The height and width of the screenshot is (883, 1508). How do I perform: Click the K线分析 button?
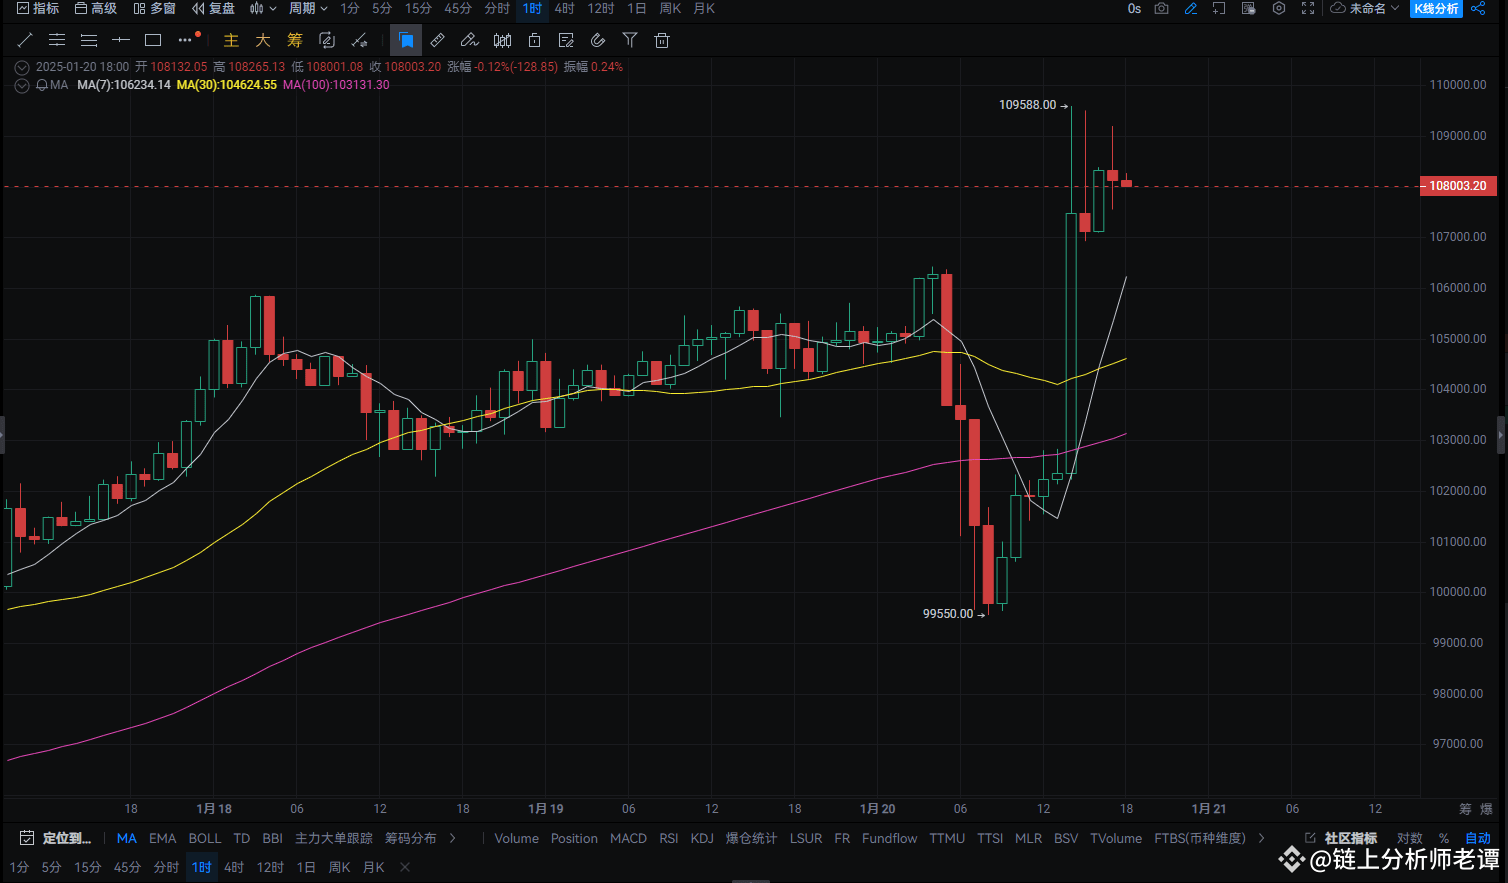click(x=1436, y=8)
